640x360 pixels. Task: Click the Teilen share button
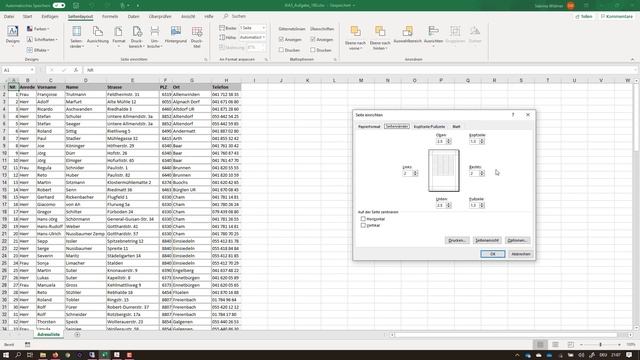[x=584, y=16]
